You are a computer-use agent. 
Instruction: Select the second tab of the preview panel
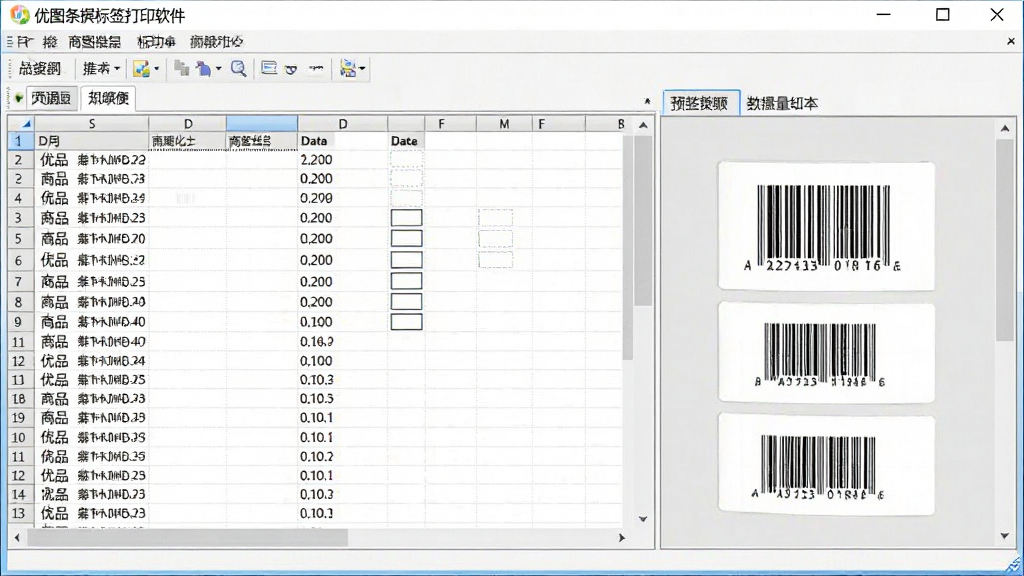tap(782, 103)
